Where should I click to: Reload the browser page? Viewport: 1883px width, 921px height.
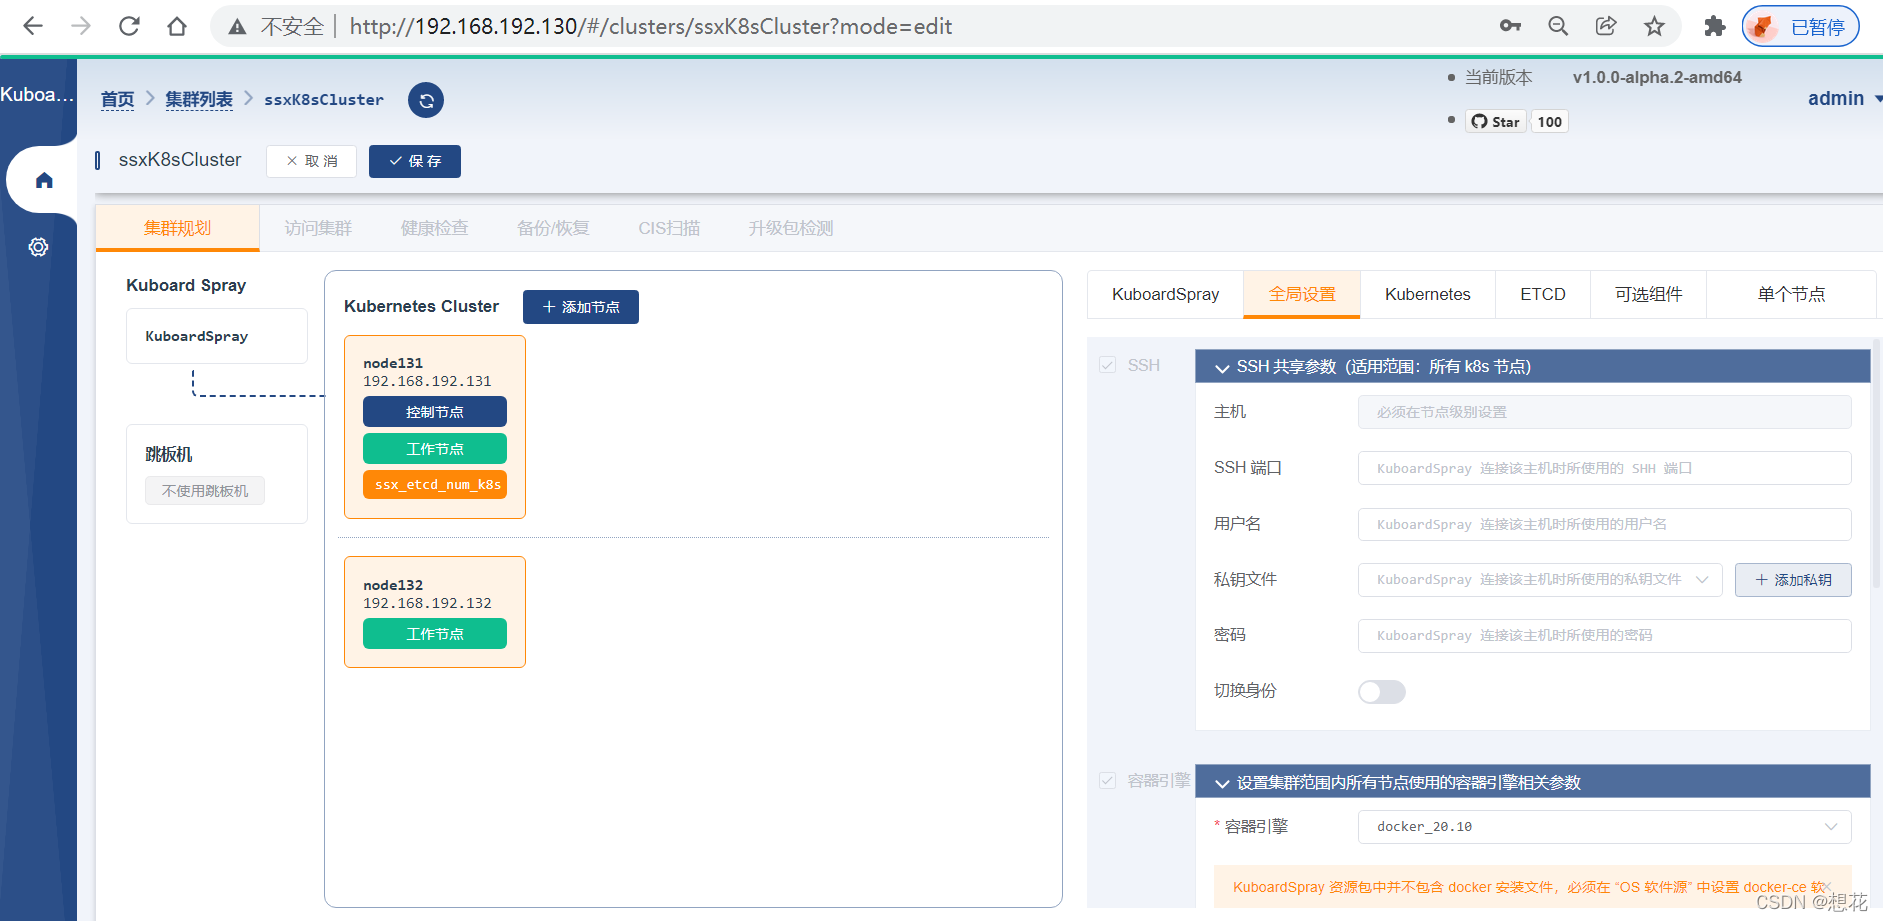(129, 26)
